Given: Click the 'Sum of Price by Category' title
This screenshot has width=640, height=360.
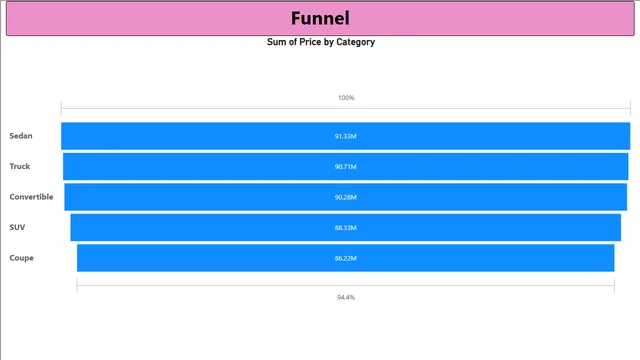Looking at the screenshot, I should (321, 42).
